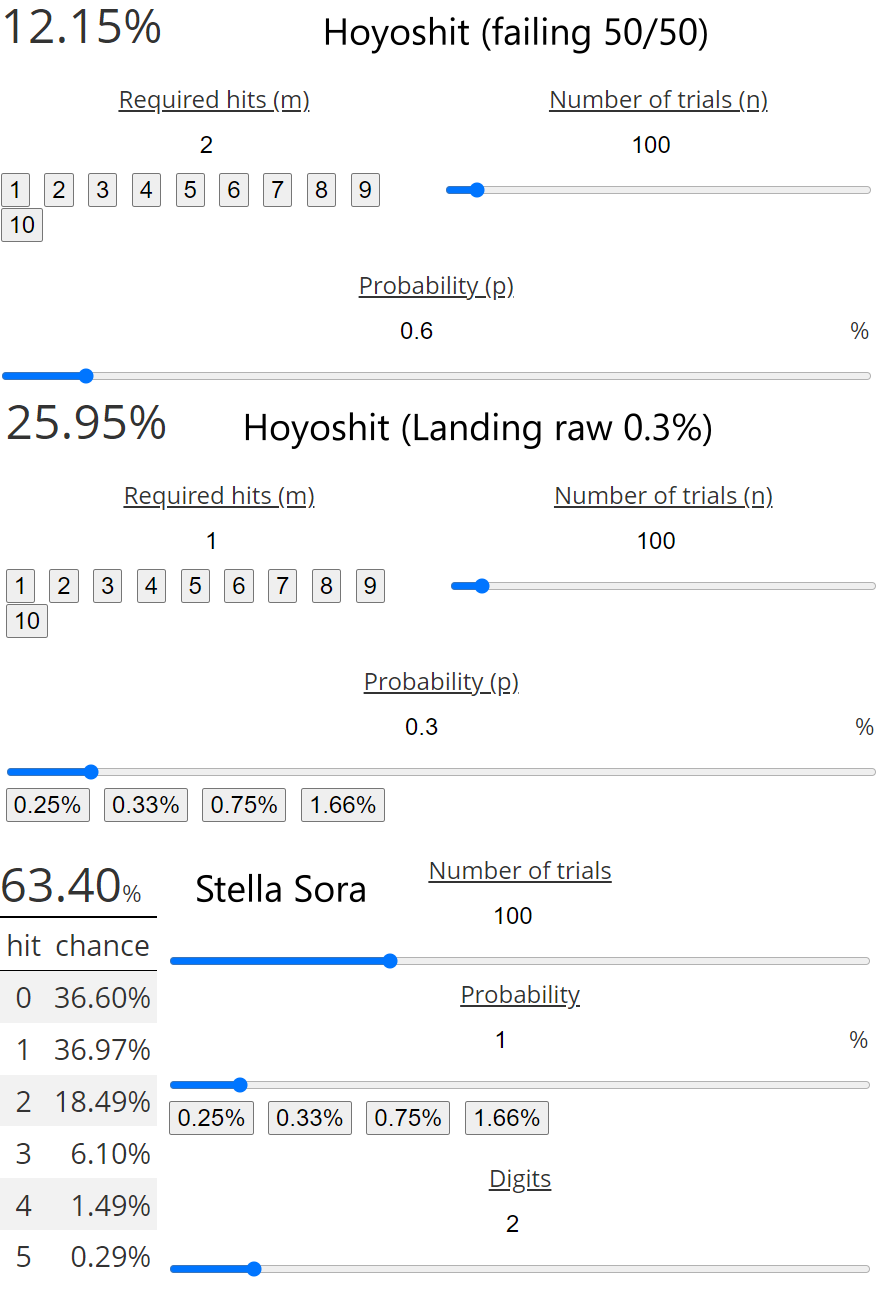This screenshot has width=881, height=1294.
Task: Click "Required hits (m)" label in Landing raw section
Action: click(219, 496)
